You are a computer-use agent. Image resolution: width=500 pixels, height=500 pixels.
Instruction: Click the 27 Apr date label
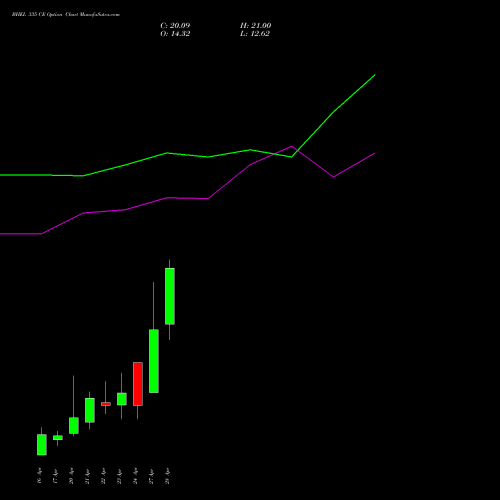click(151, 476)
